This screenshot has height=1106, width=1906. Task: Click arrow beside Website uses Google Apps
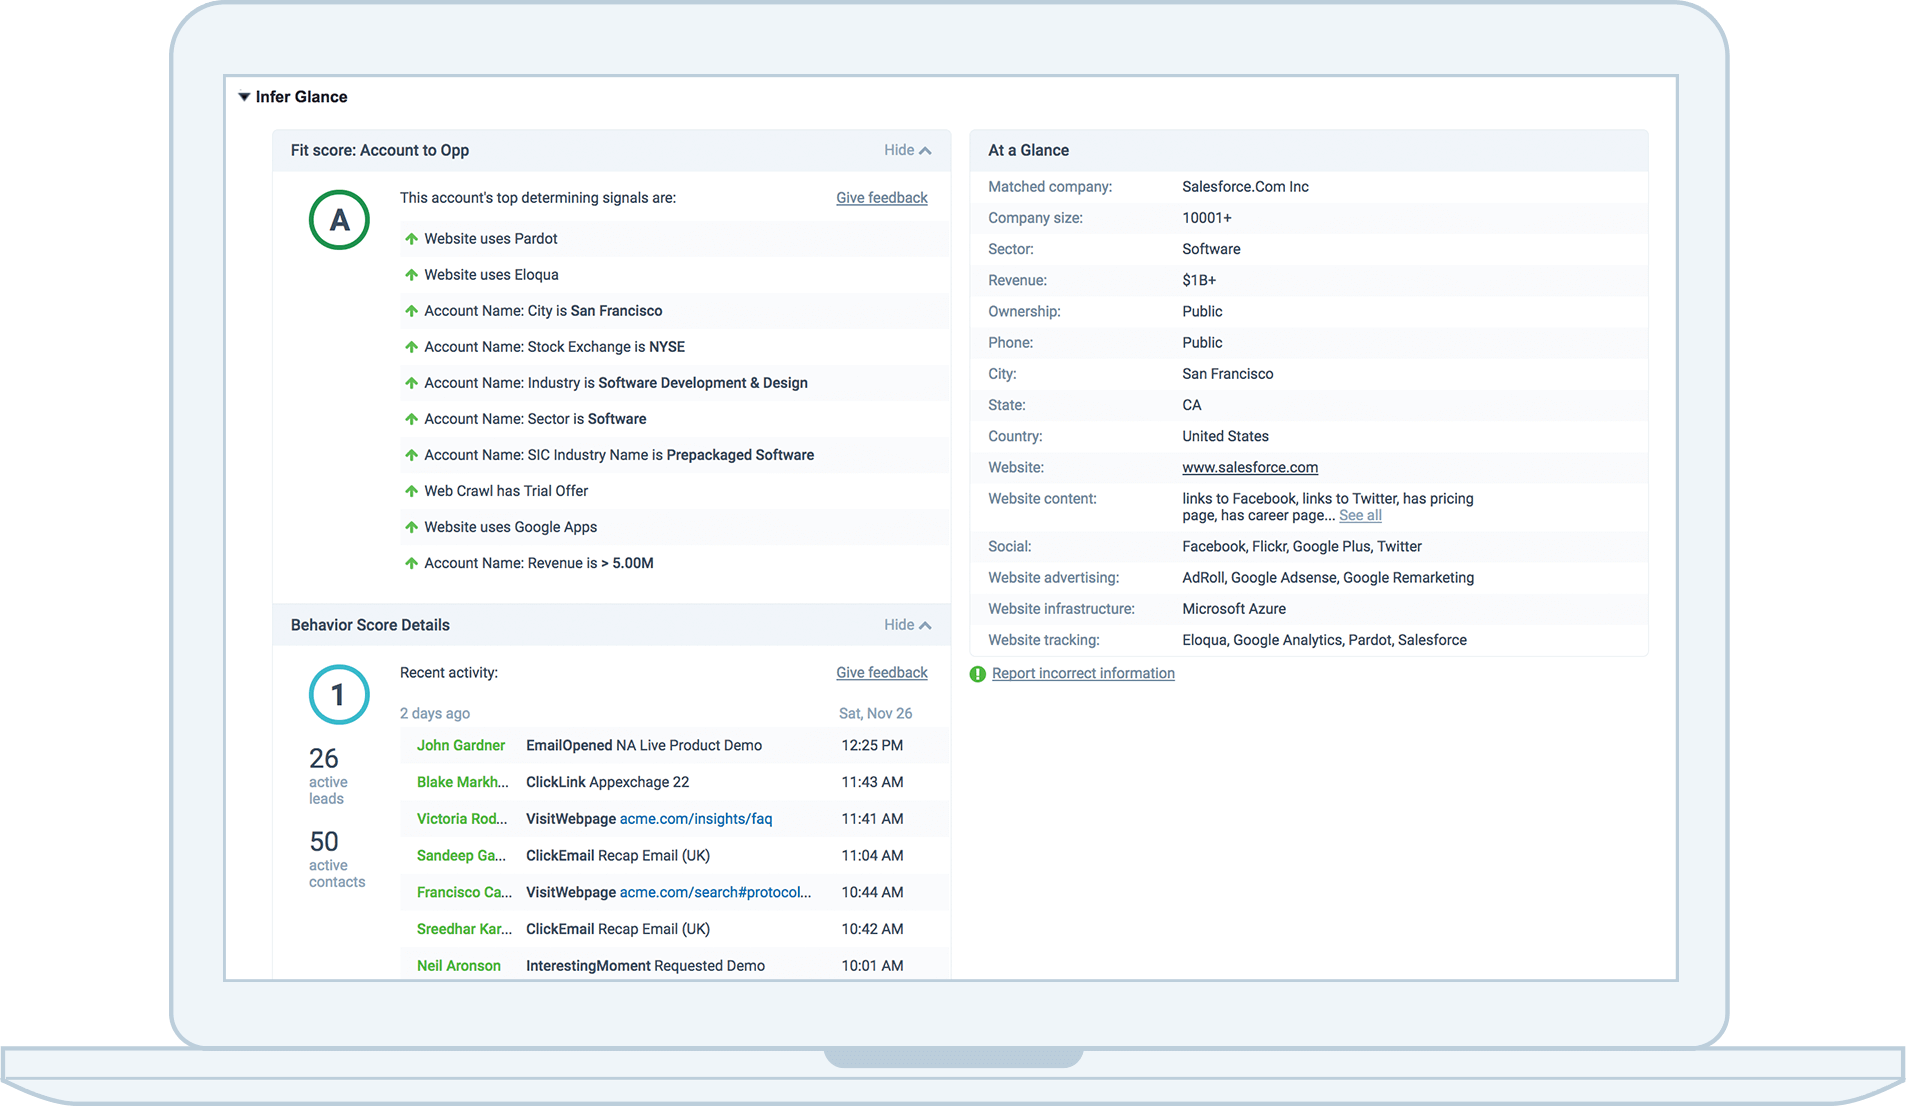(411, 527)
